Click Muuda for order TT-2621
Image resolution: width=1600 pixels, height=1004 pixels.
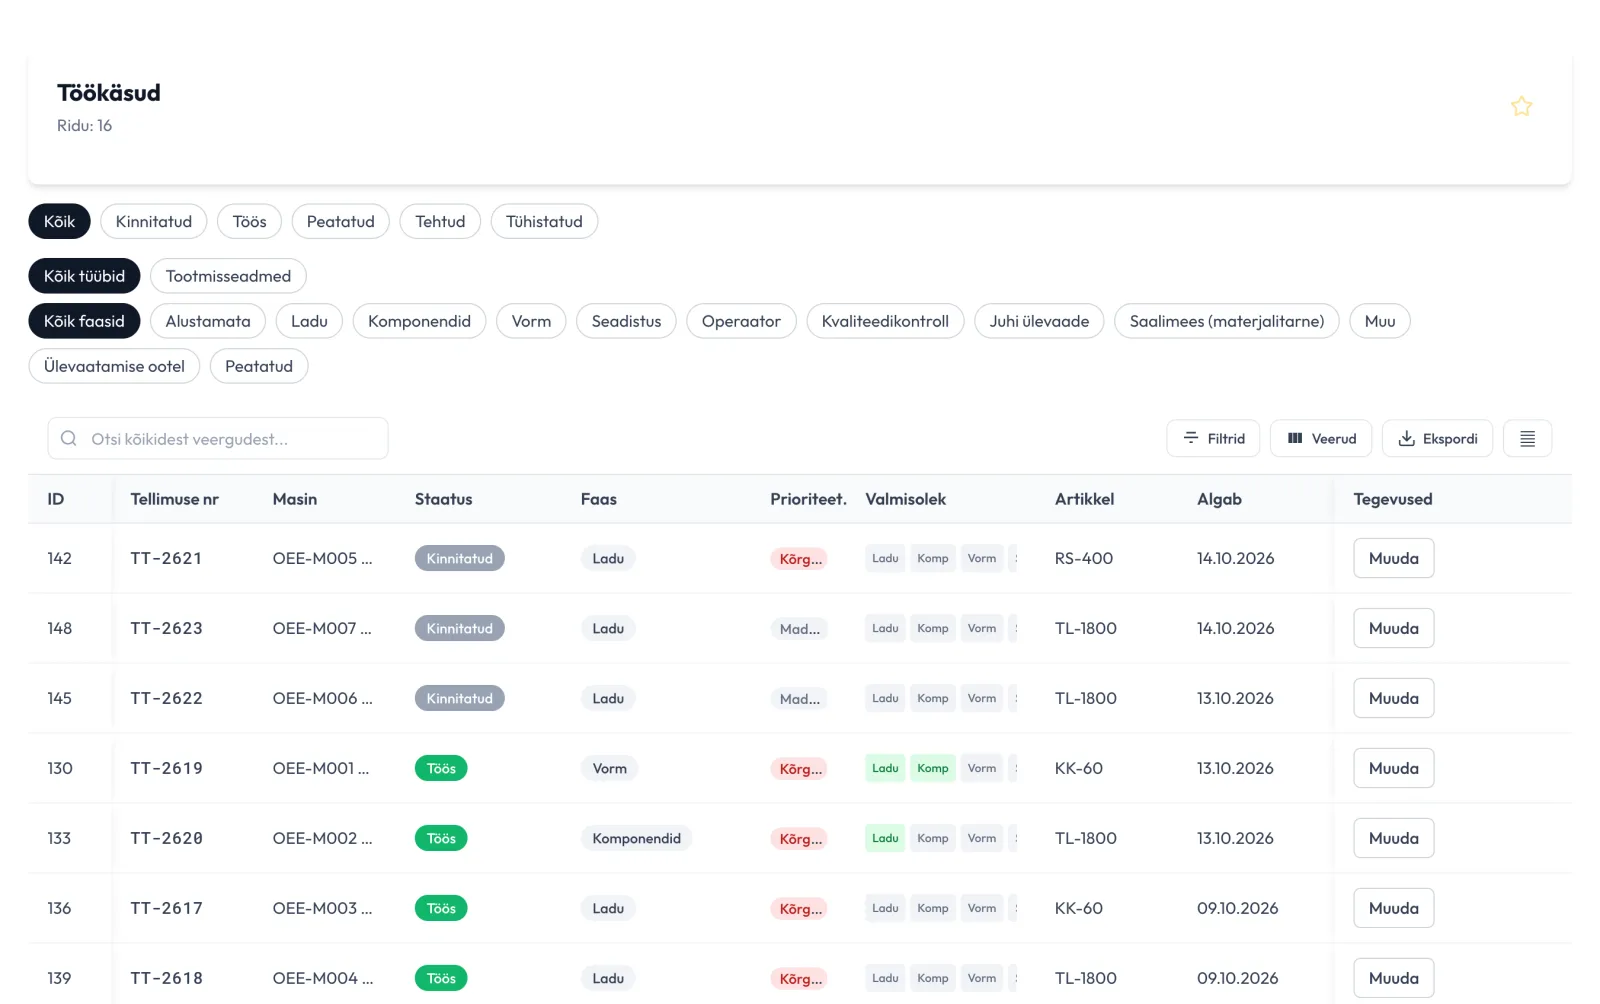1393,558
